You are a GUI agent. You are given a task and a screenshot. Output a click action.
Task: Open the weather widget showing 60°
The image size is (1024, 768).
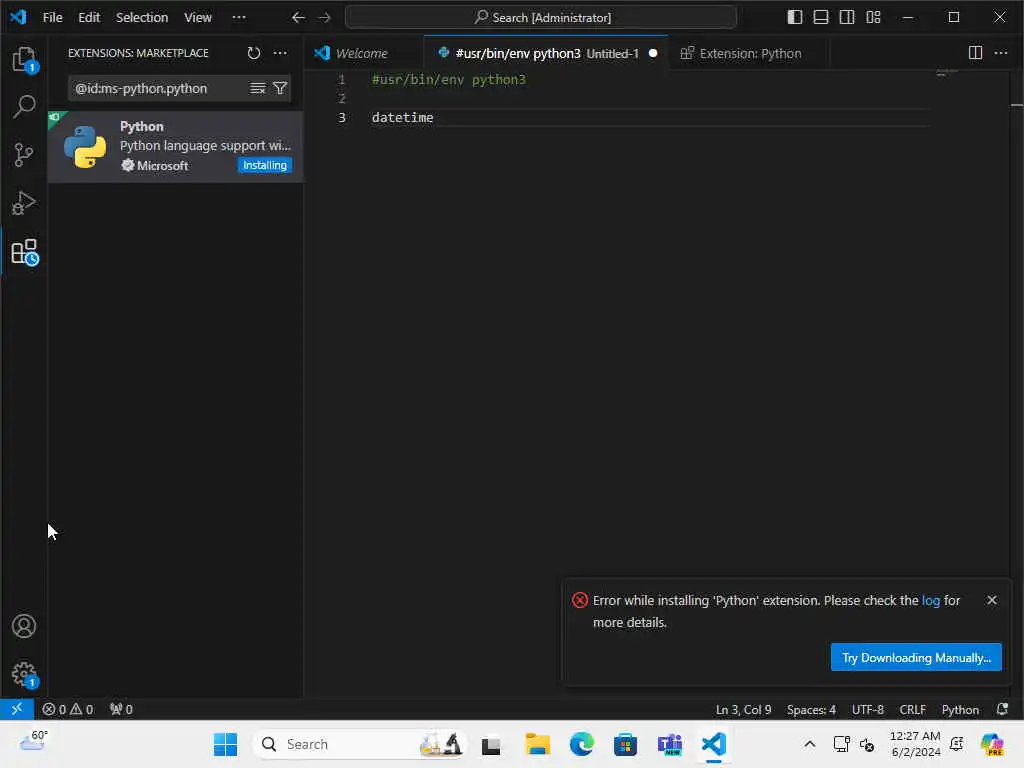tap(34, 741)
